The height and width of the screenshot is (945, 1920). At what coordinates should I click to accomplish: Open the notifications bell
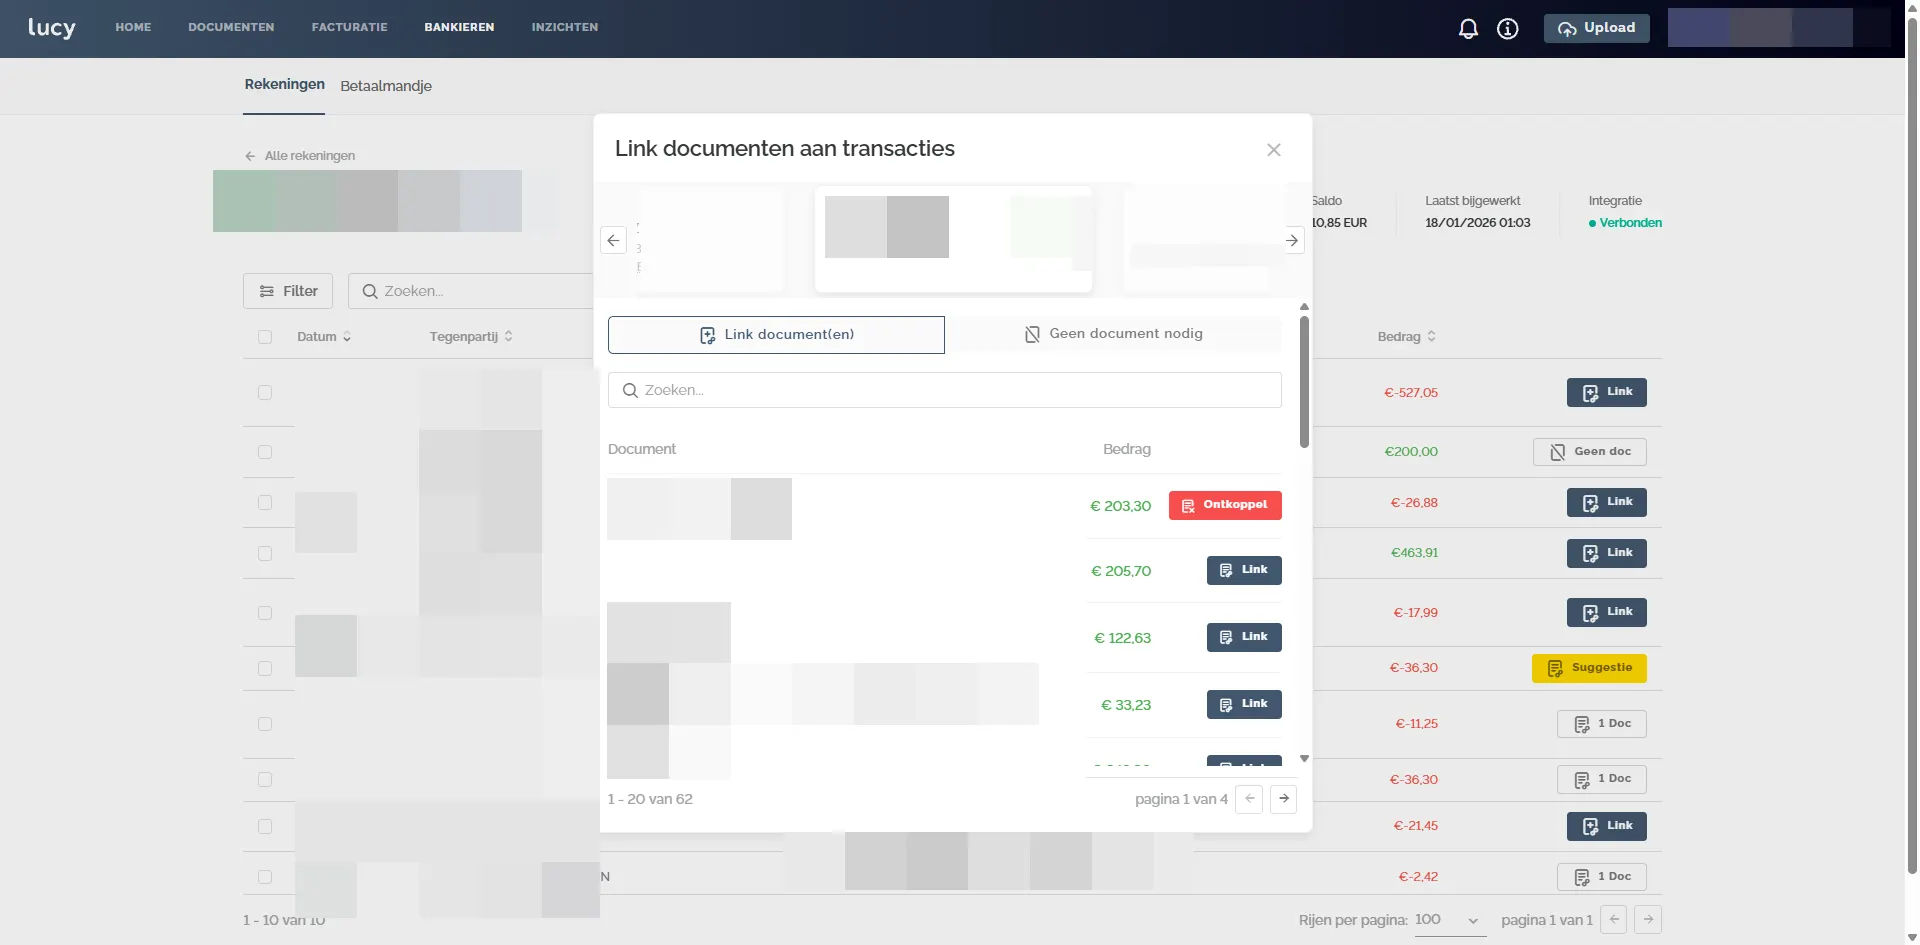point(1468,29)
